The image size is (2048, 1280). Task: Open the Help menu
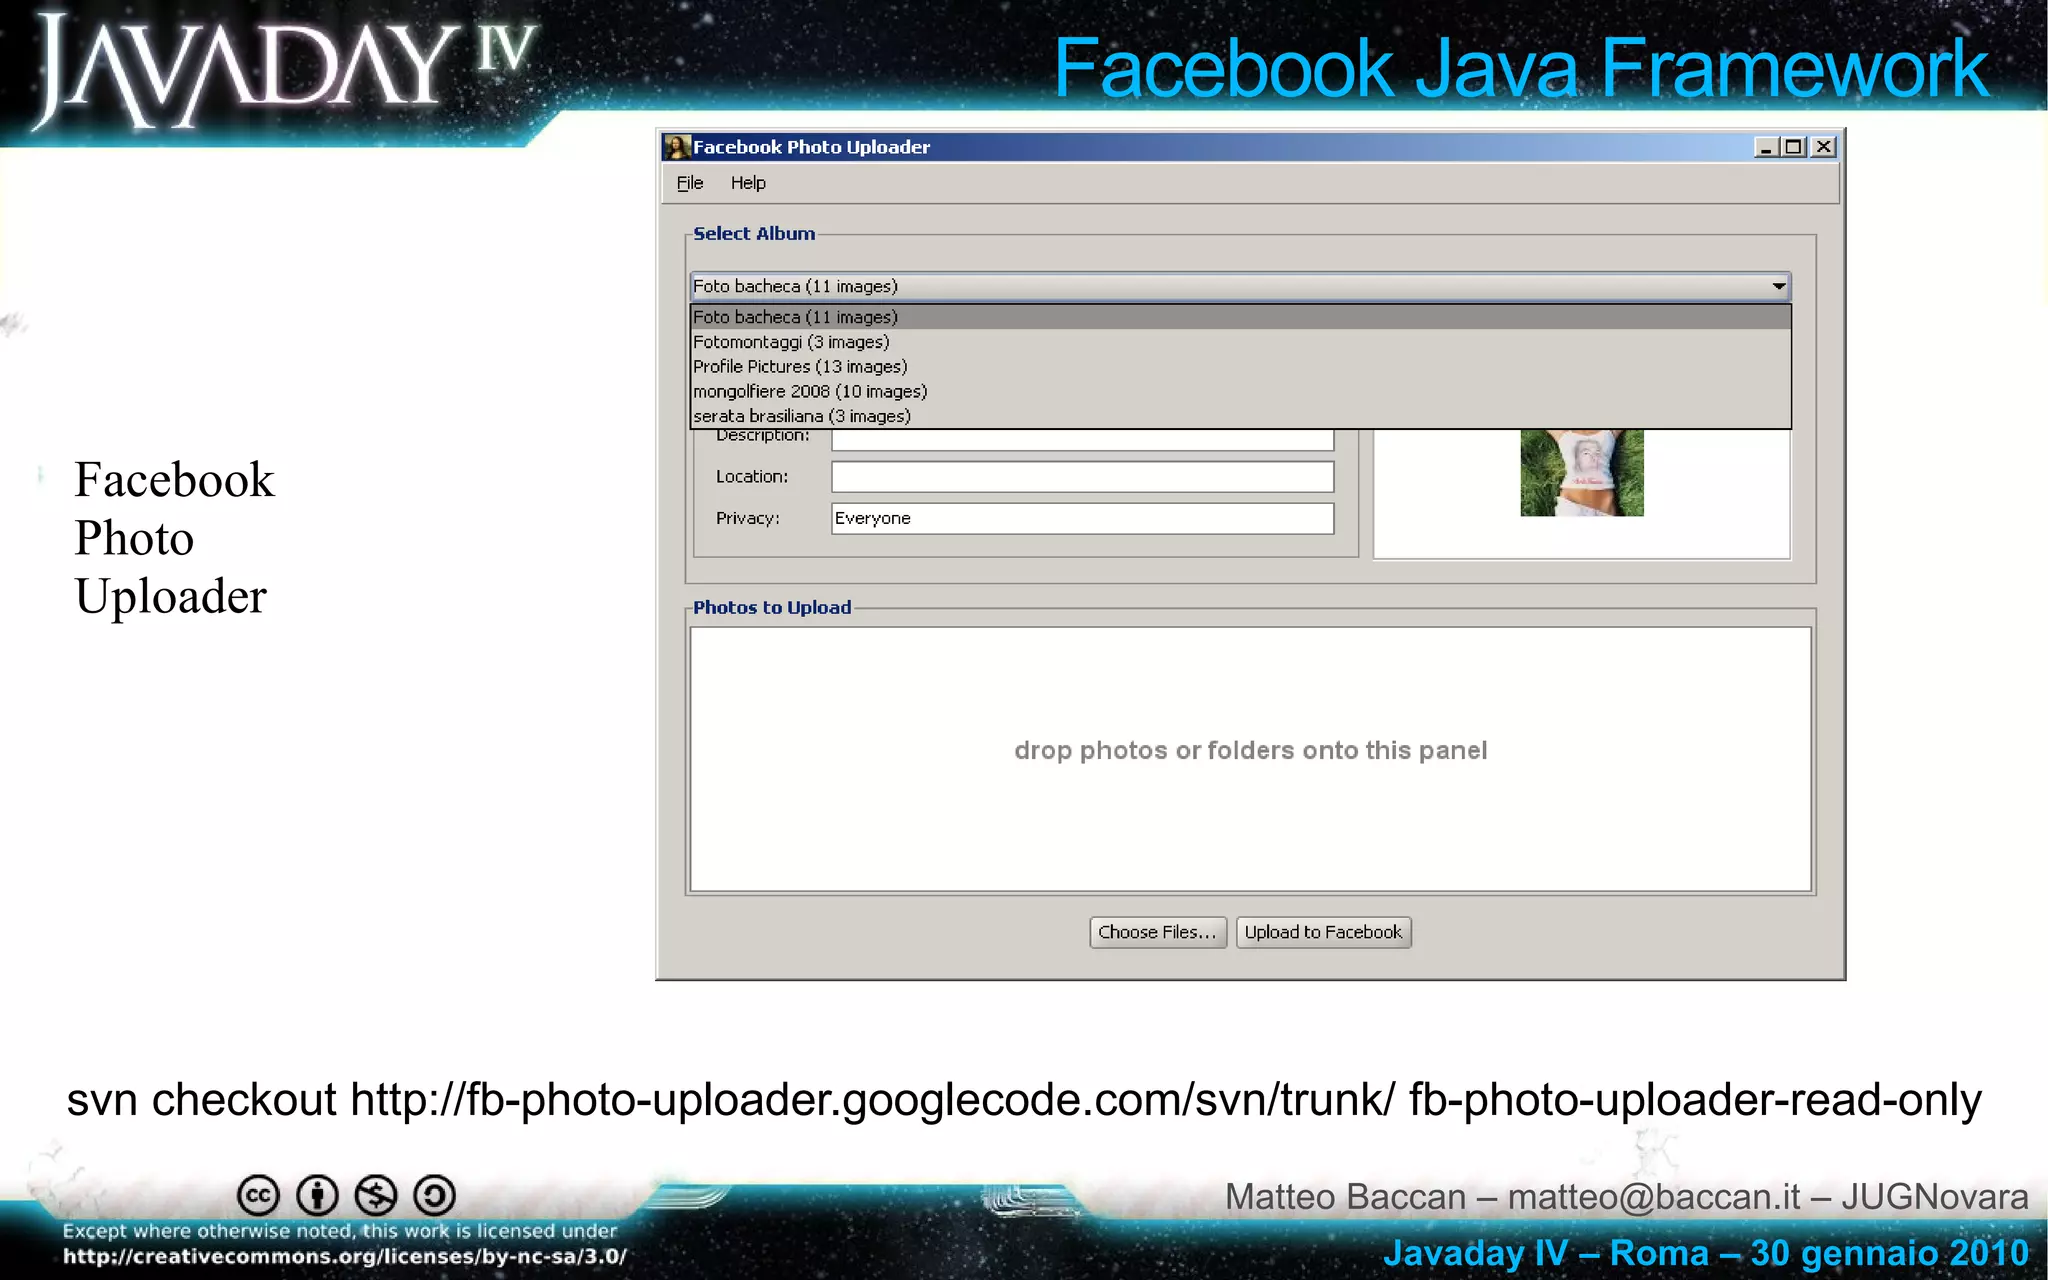748,183
